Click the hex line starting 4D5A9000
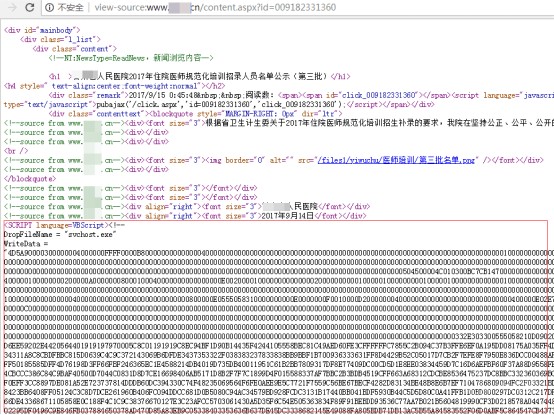The image size is (554, 415). (279, 253)
